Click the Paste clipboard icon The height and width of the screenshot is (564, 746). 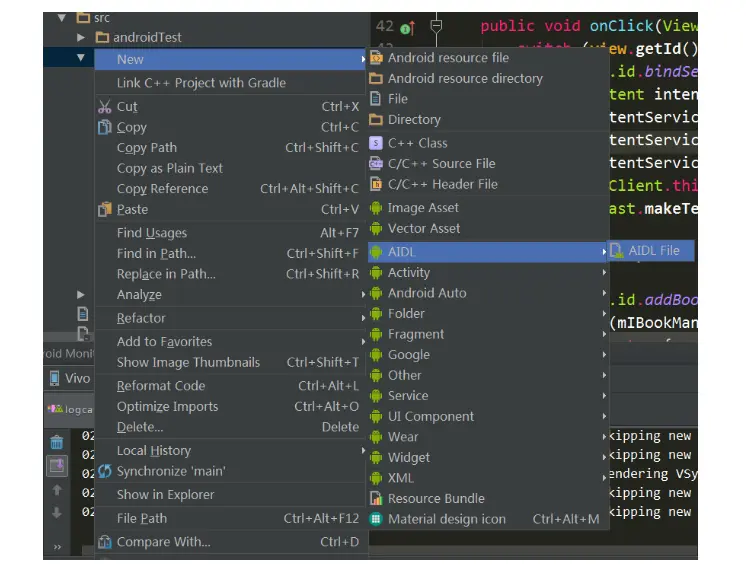(105, 209)
